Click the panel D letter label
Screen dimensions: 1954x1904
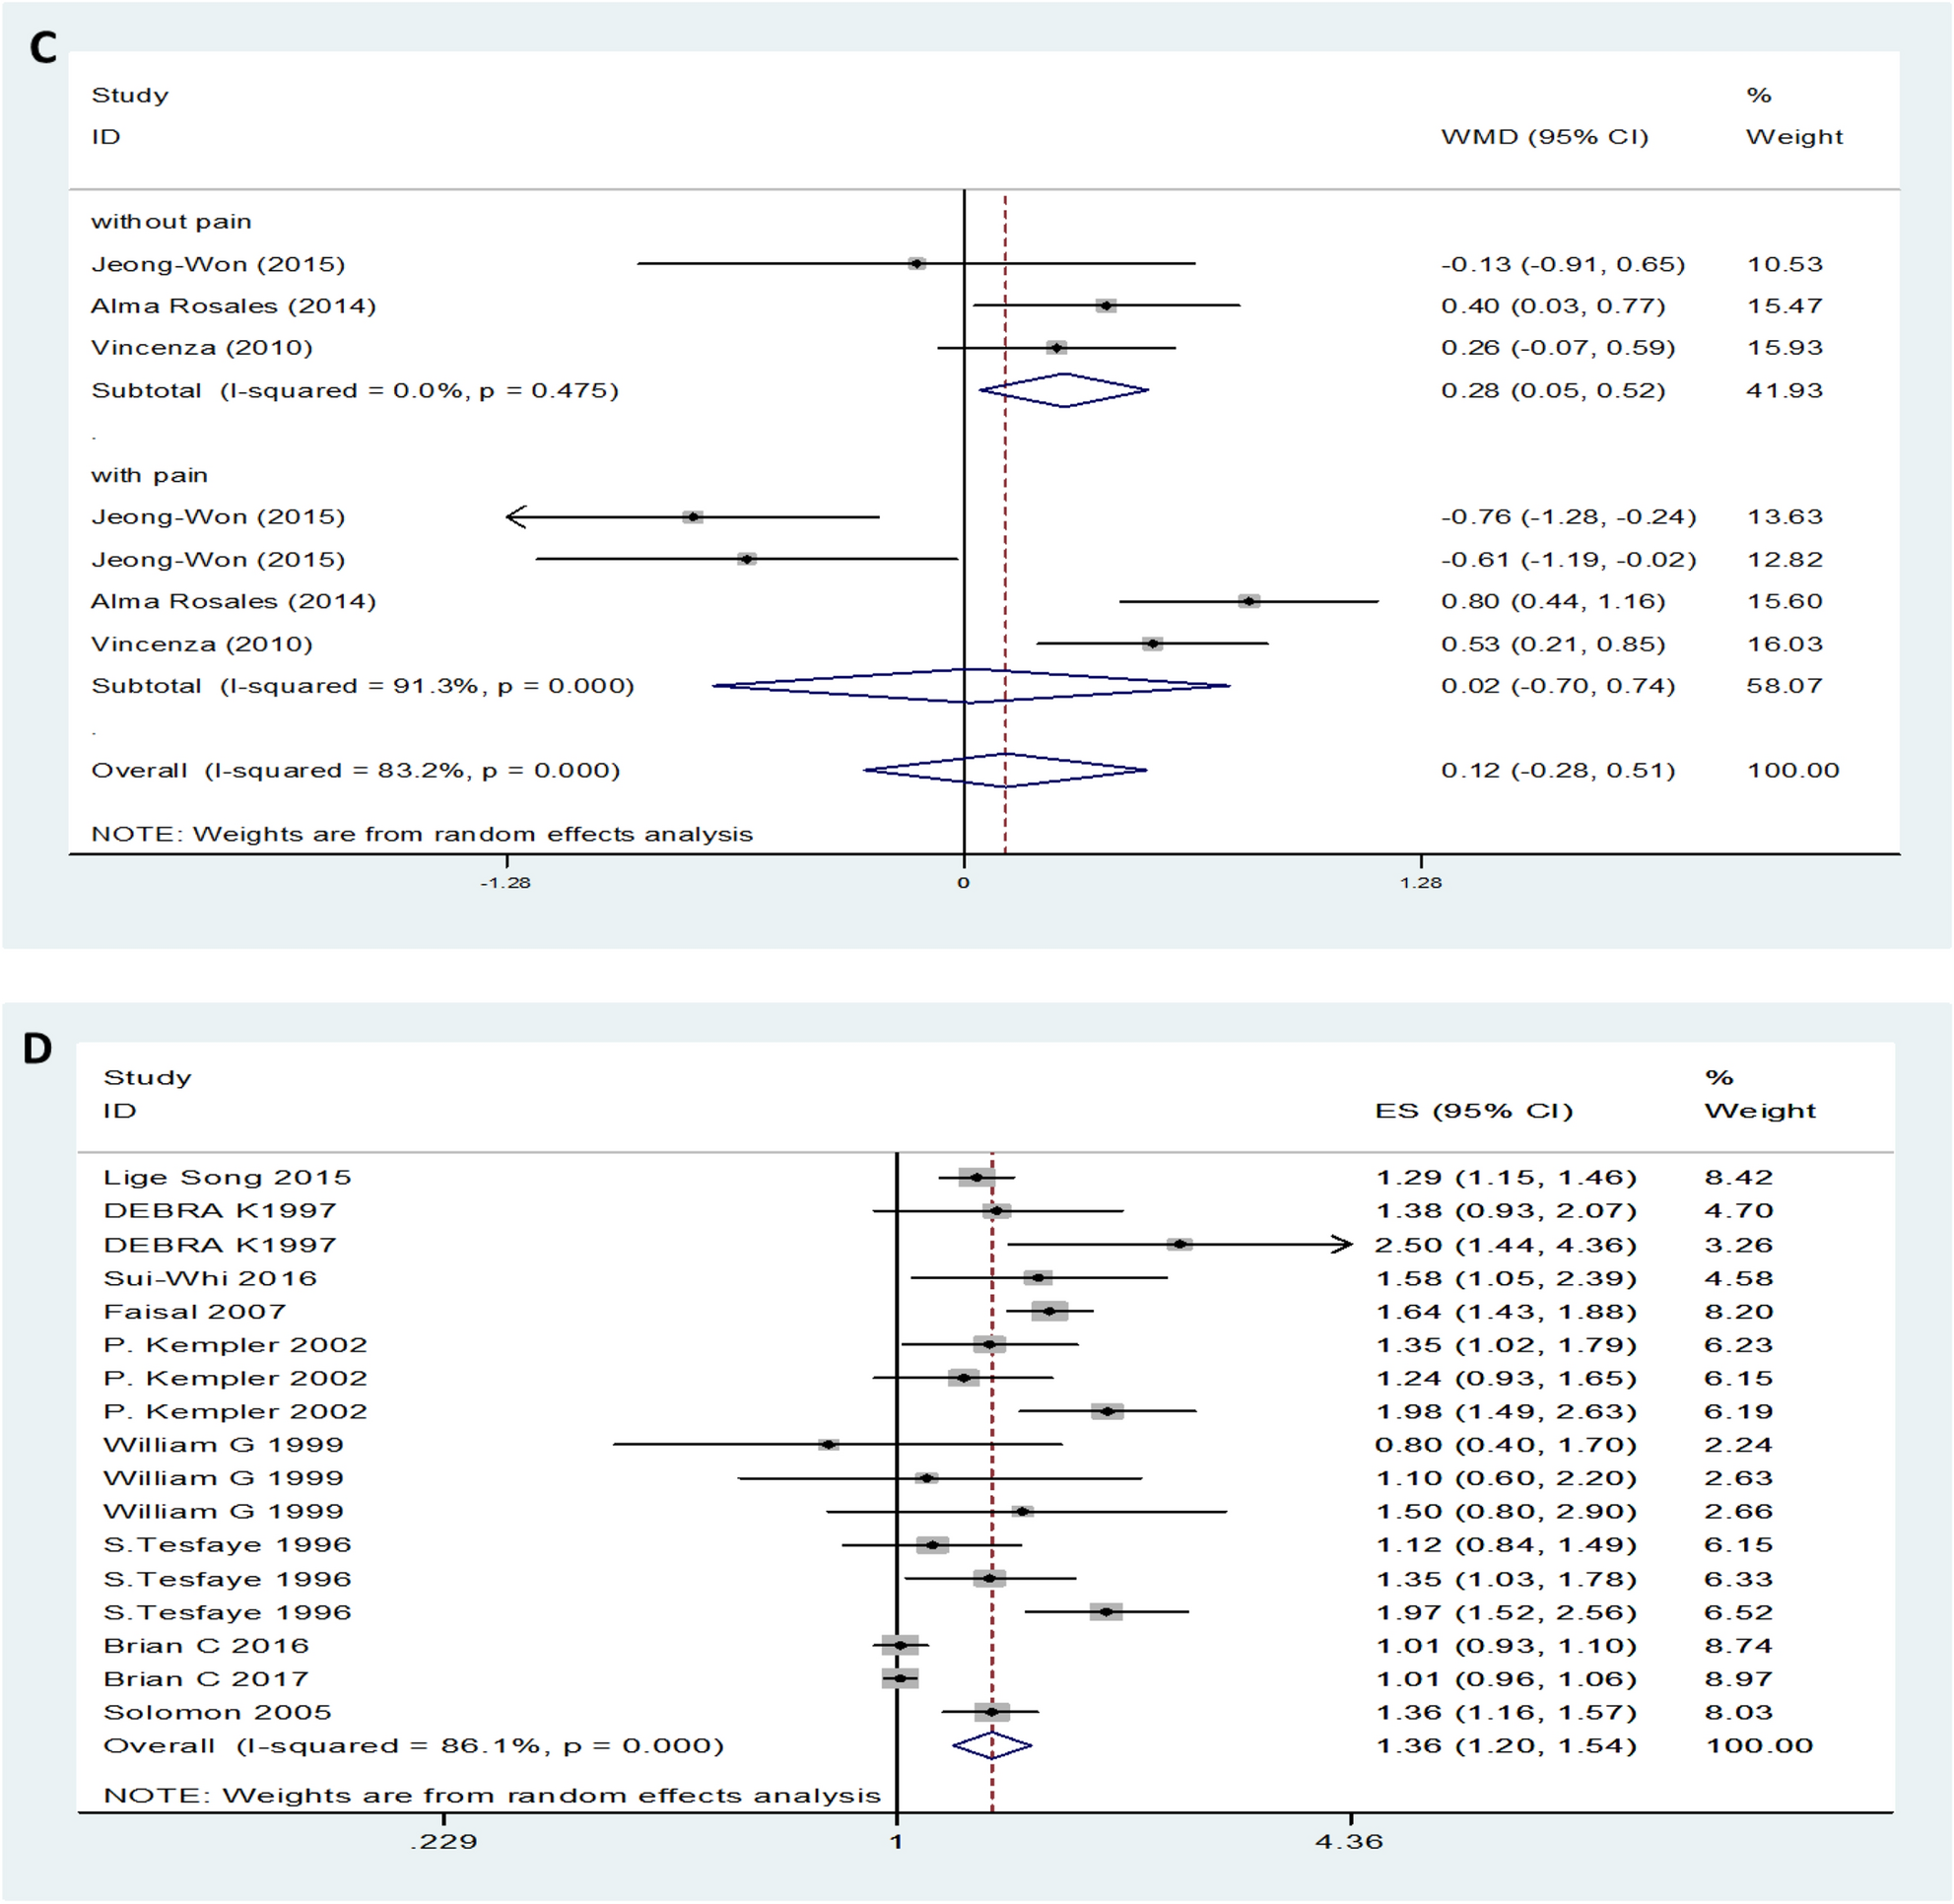click(x=37, y=1049)
